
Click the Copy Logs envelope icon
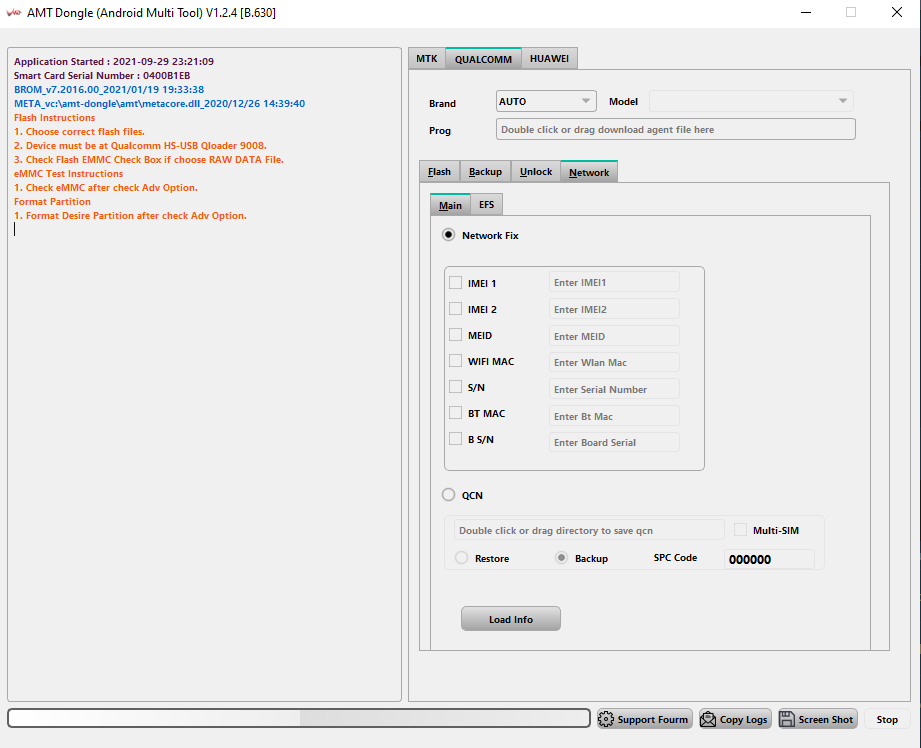point(708,719)
